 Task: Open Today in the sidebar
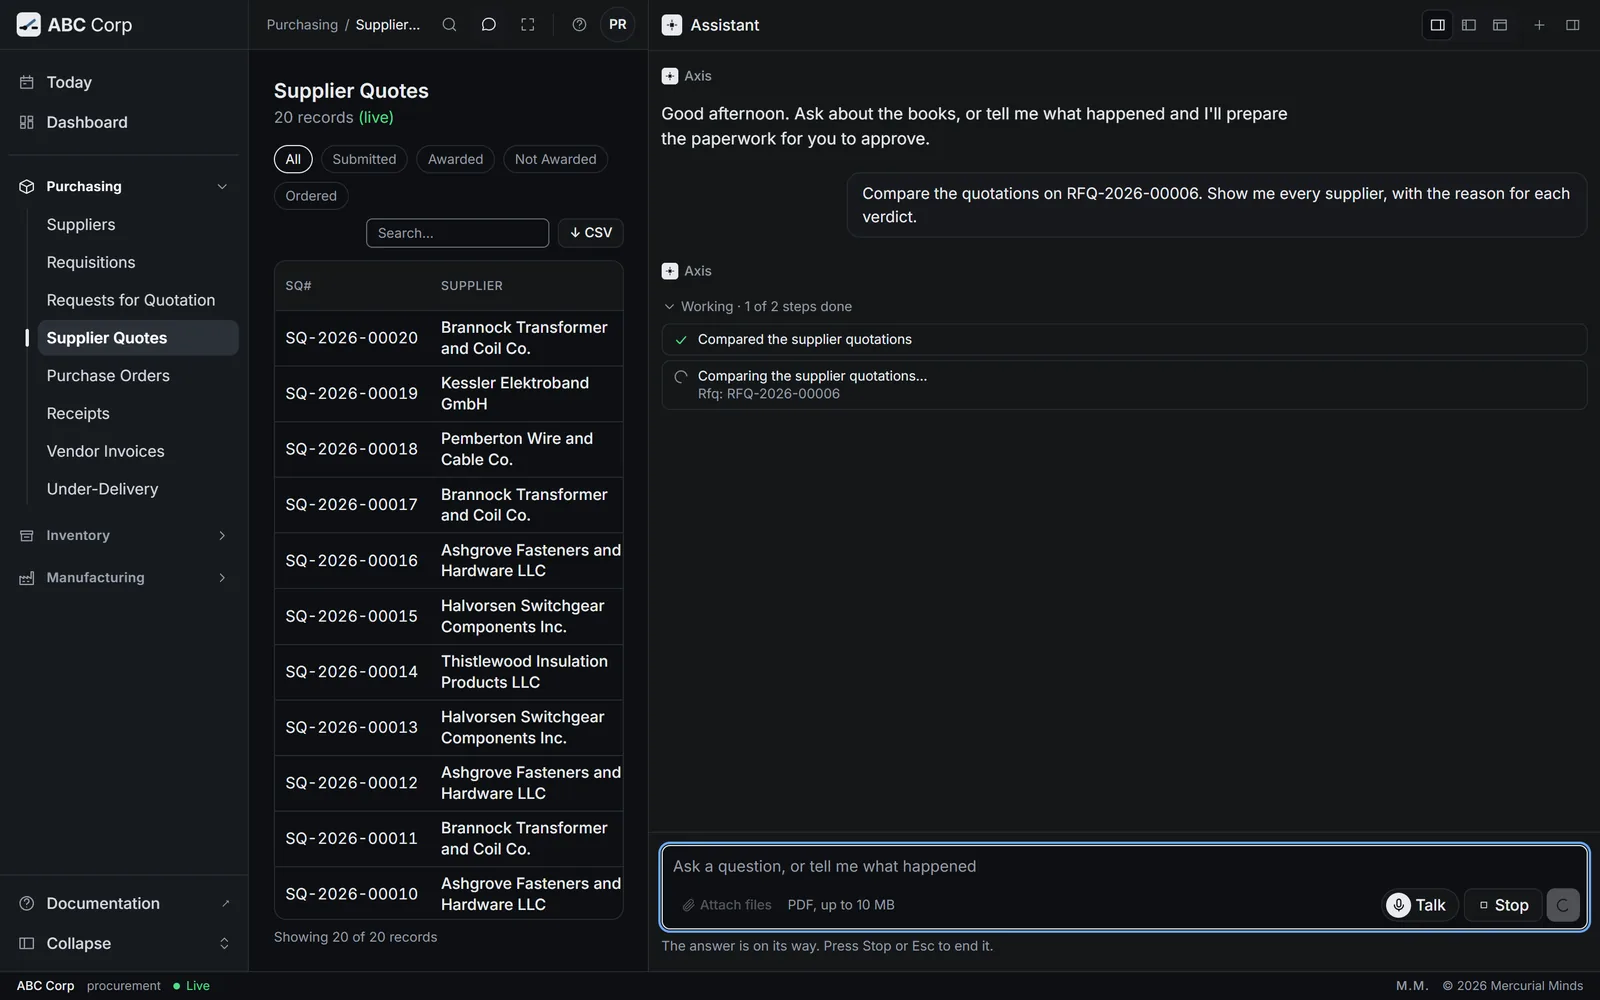pyautogui.click(x=124, y=82)
